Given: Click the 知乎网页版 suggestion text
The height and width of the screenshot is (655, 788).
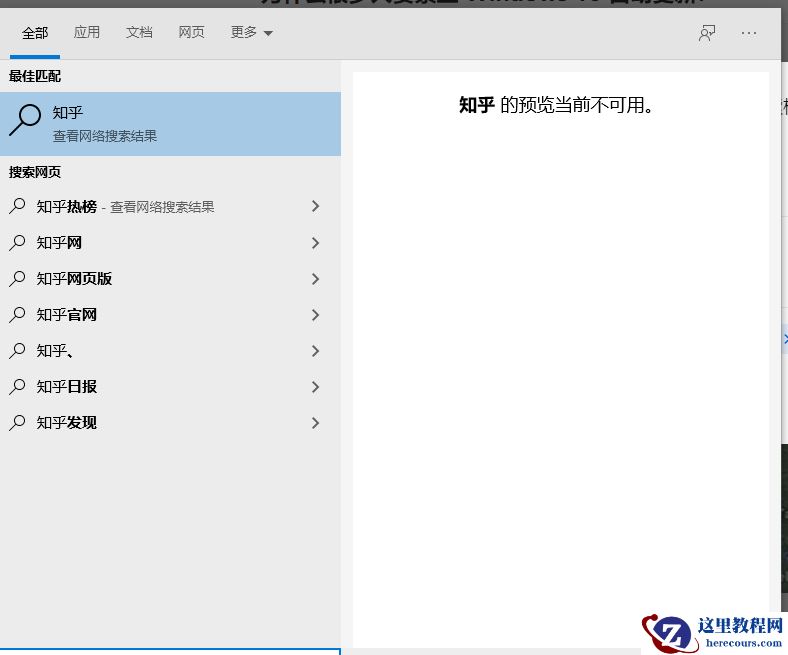Looking at the screenshot, I should [x=74, y=279].
